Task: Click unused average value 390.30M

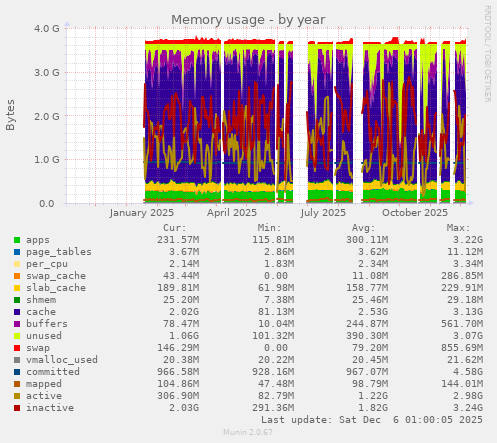Action: point(367,336)
